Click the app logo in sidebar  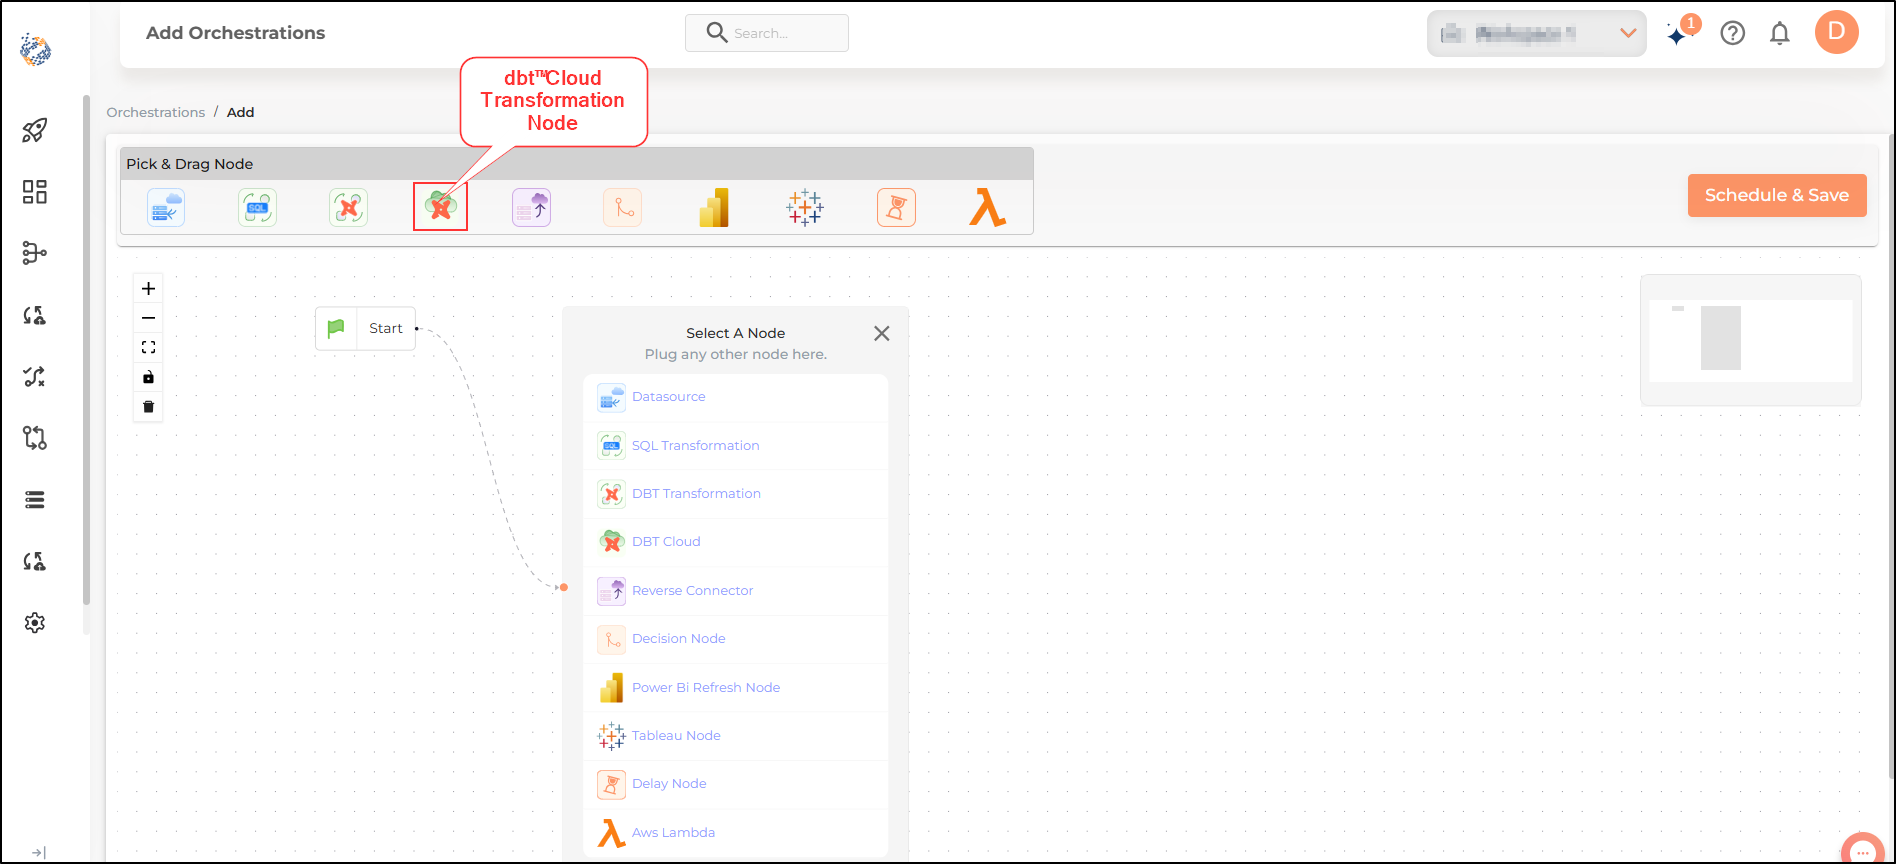tap(35, 50)
